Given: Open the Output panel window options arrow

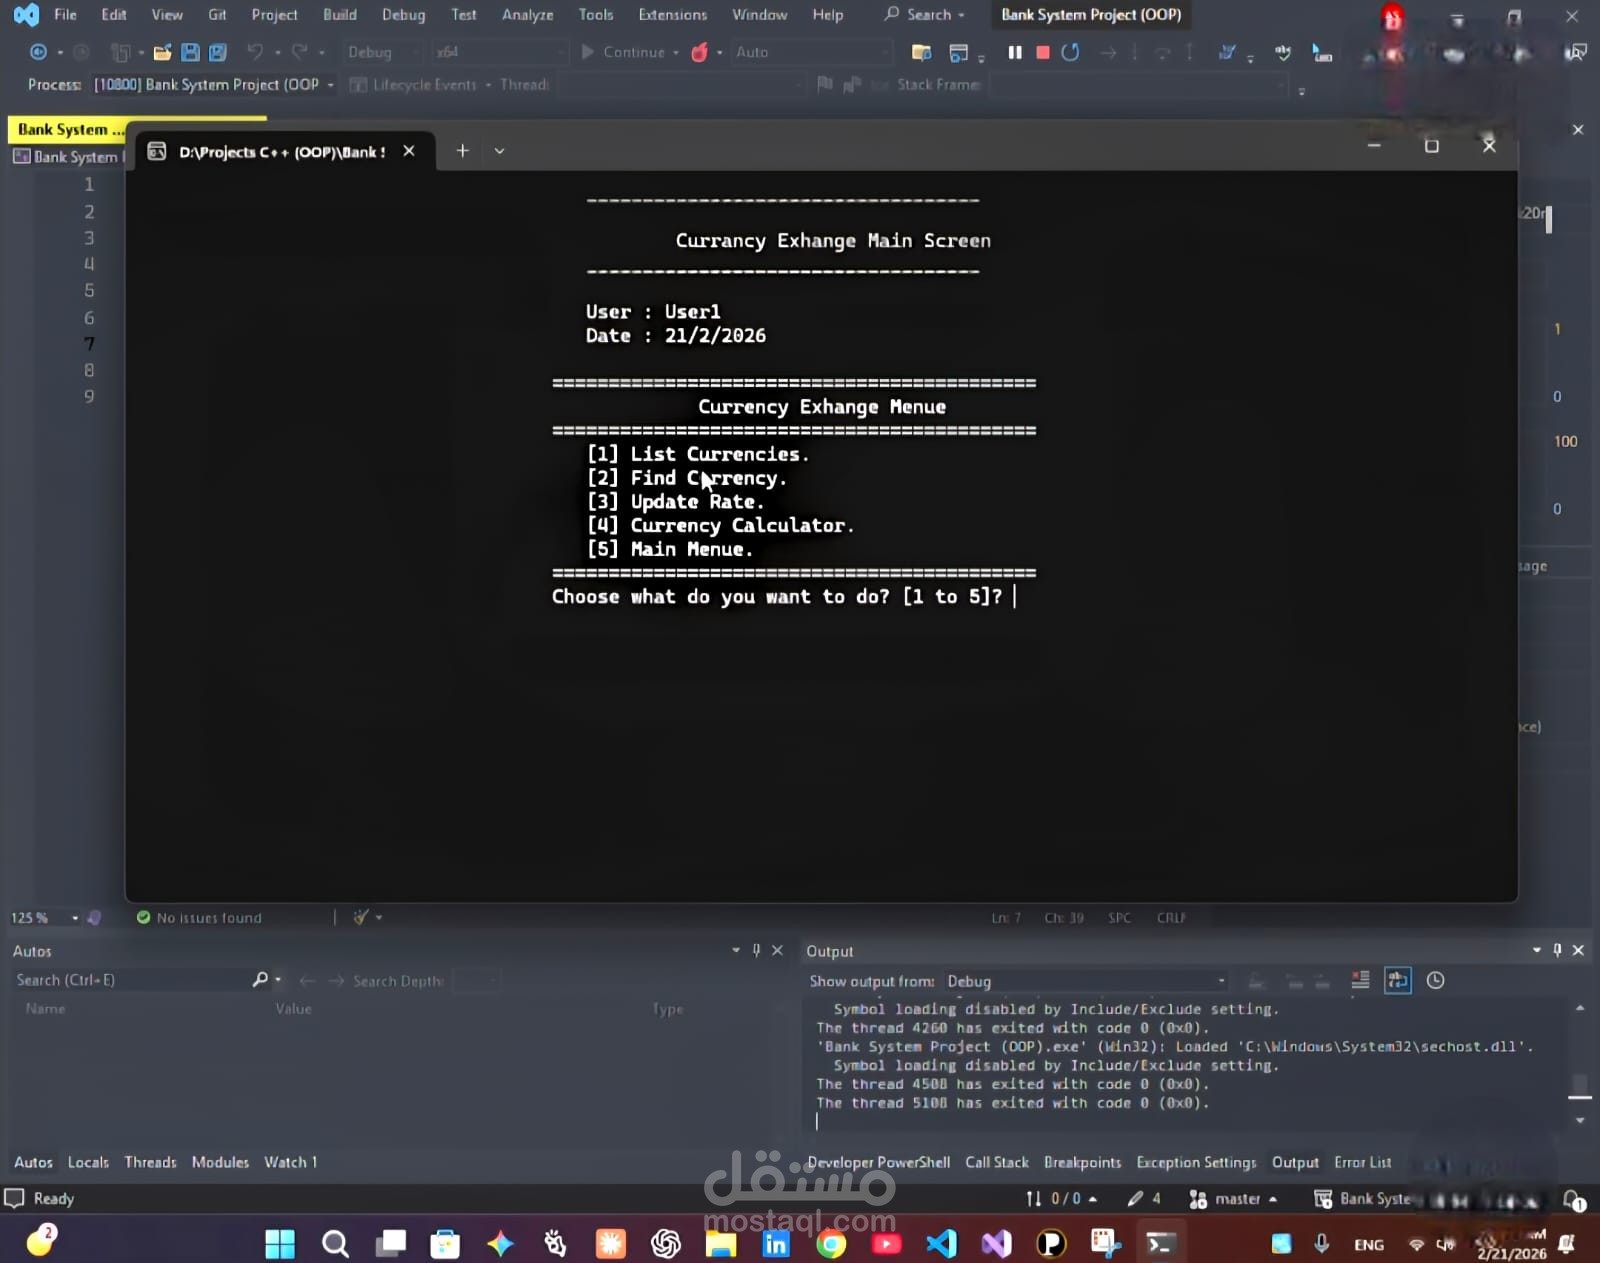Looking at the screenshot, I should coord(1537,950).
